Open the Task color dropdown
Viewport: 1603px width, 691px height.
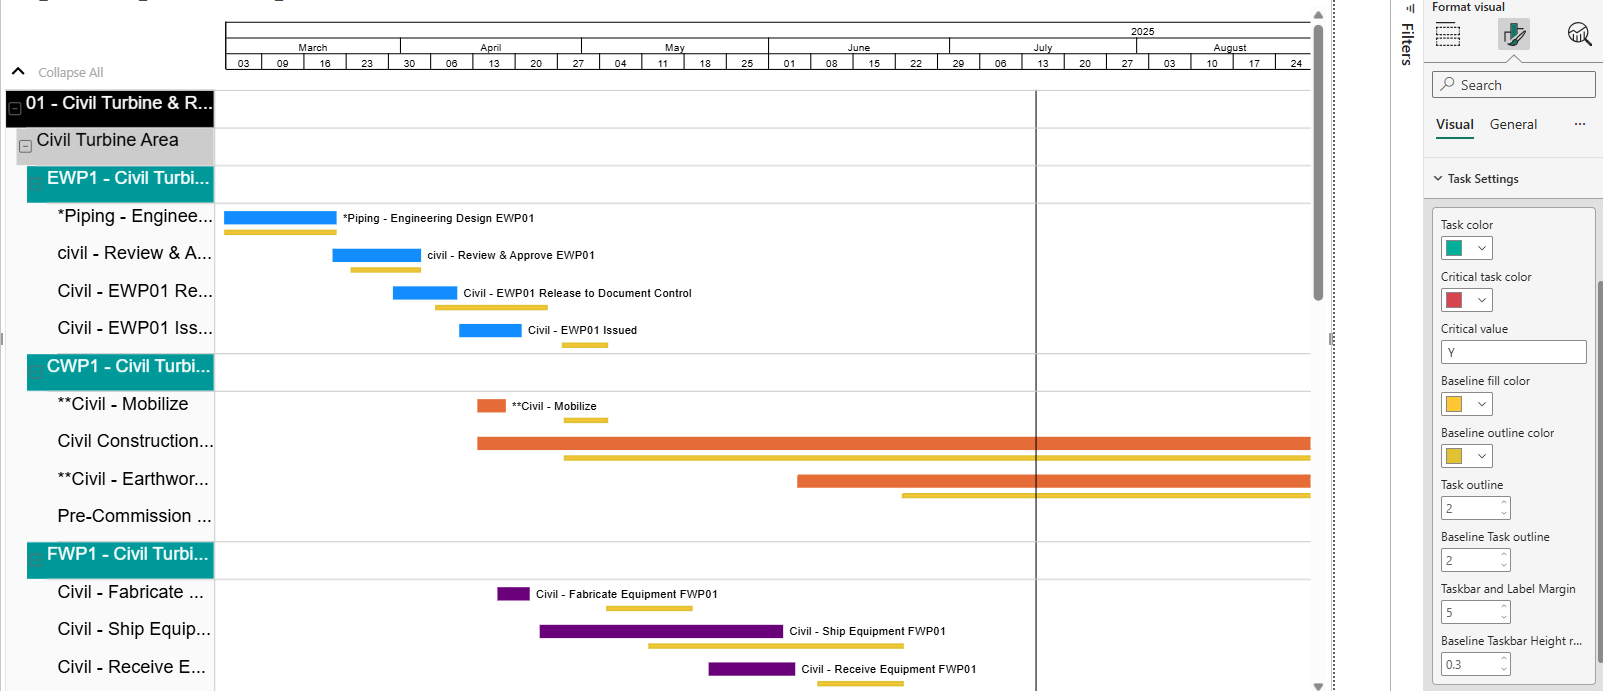click(x=1482, y=248)
